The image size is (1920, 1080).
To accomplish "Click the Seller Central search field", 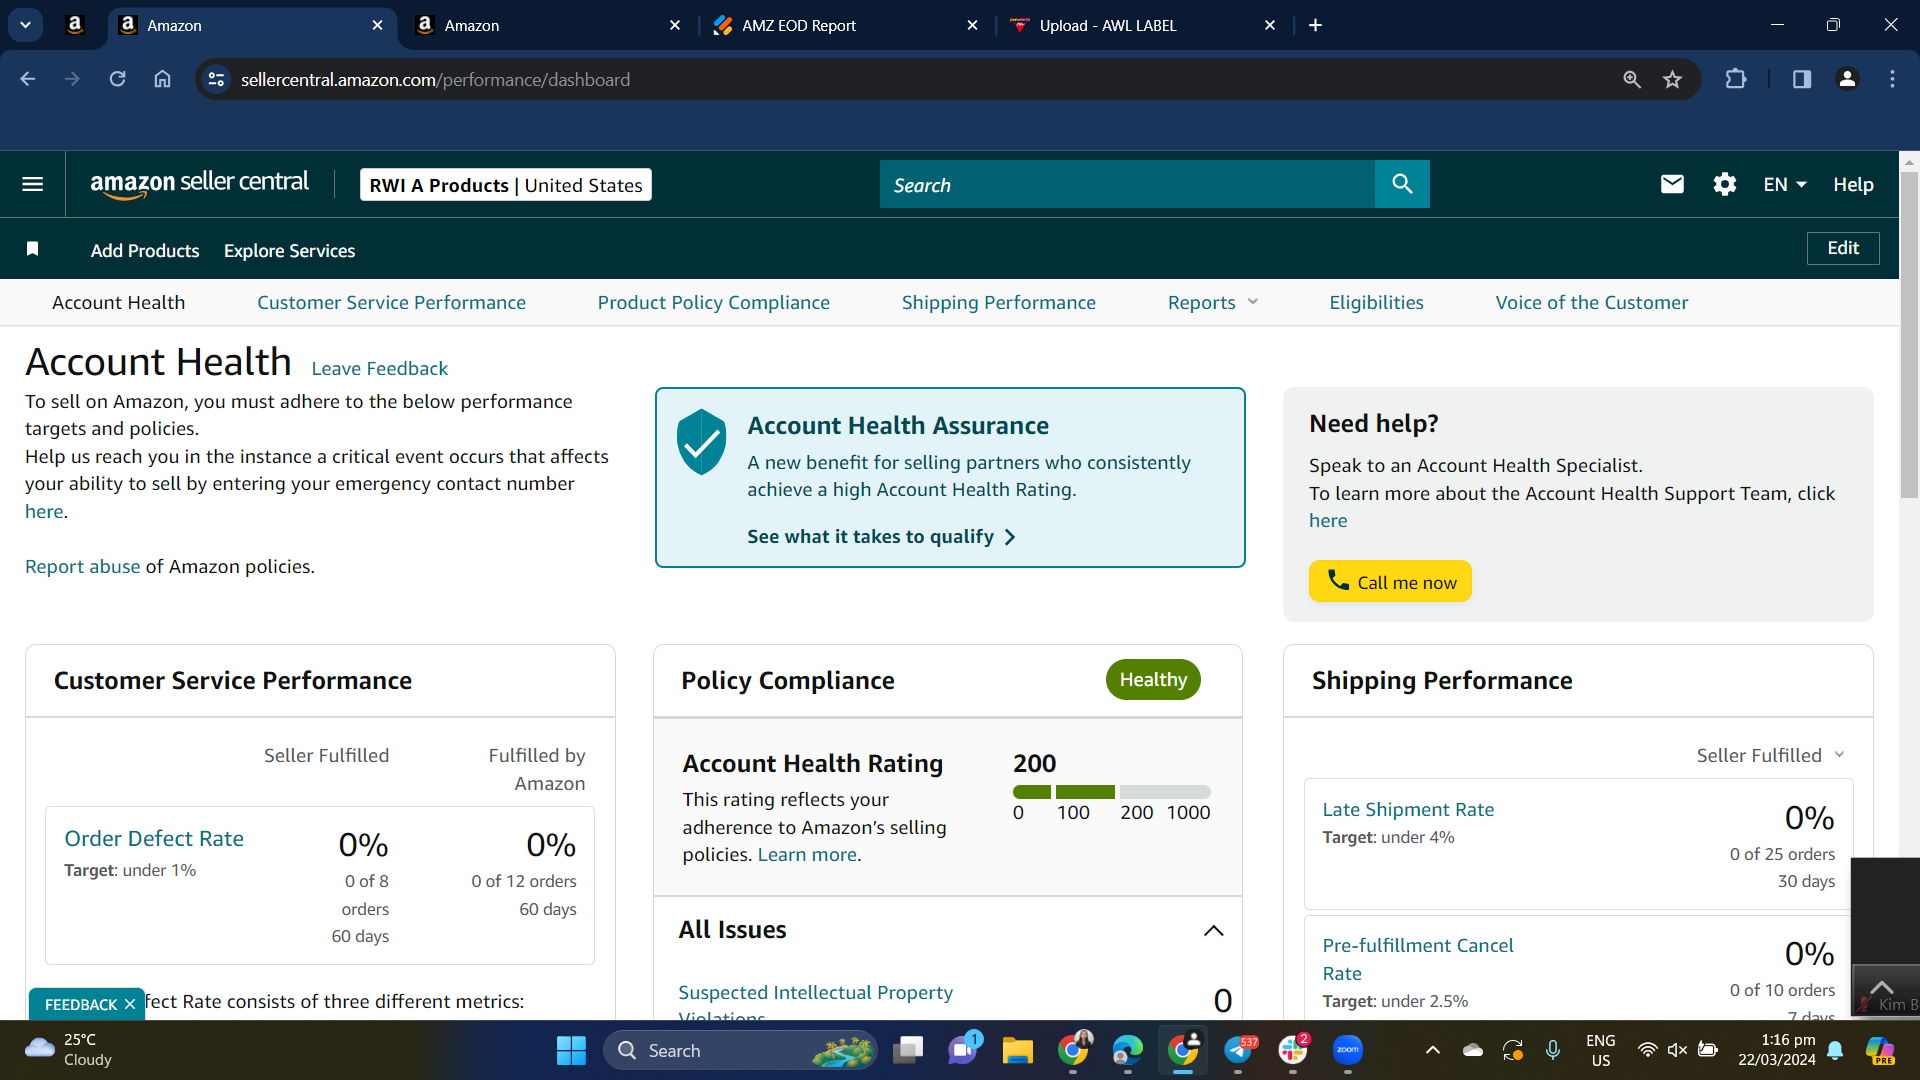I will pos(1127,184).
